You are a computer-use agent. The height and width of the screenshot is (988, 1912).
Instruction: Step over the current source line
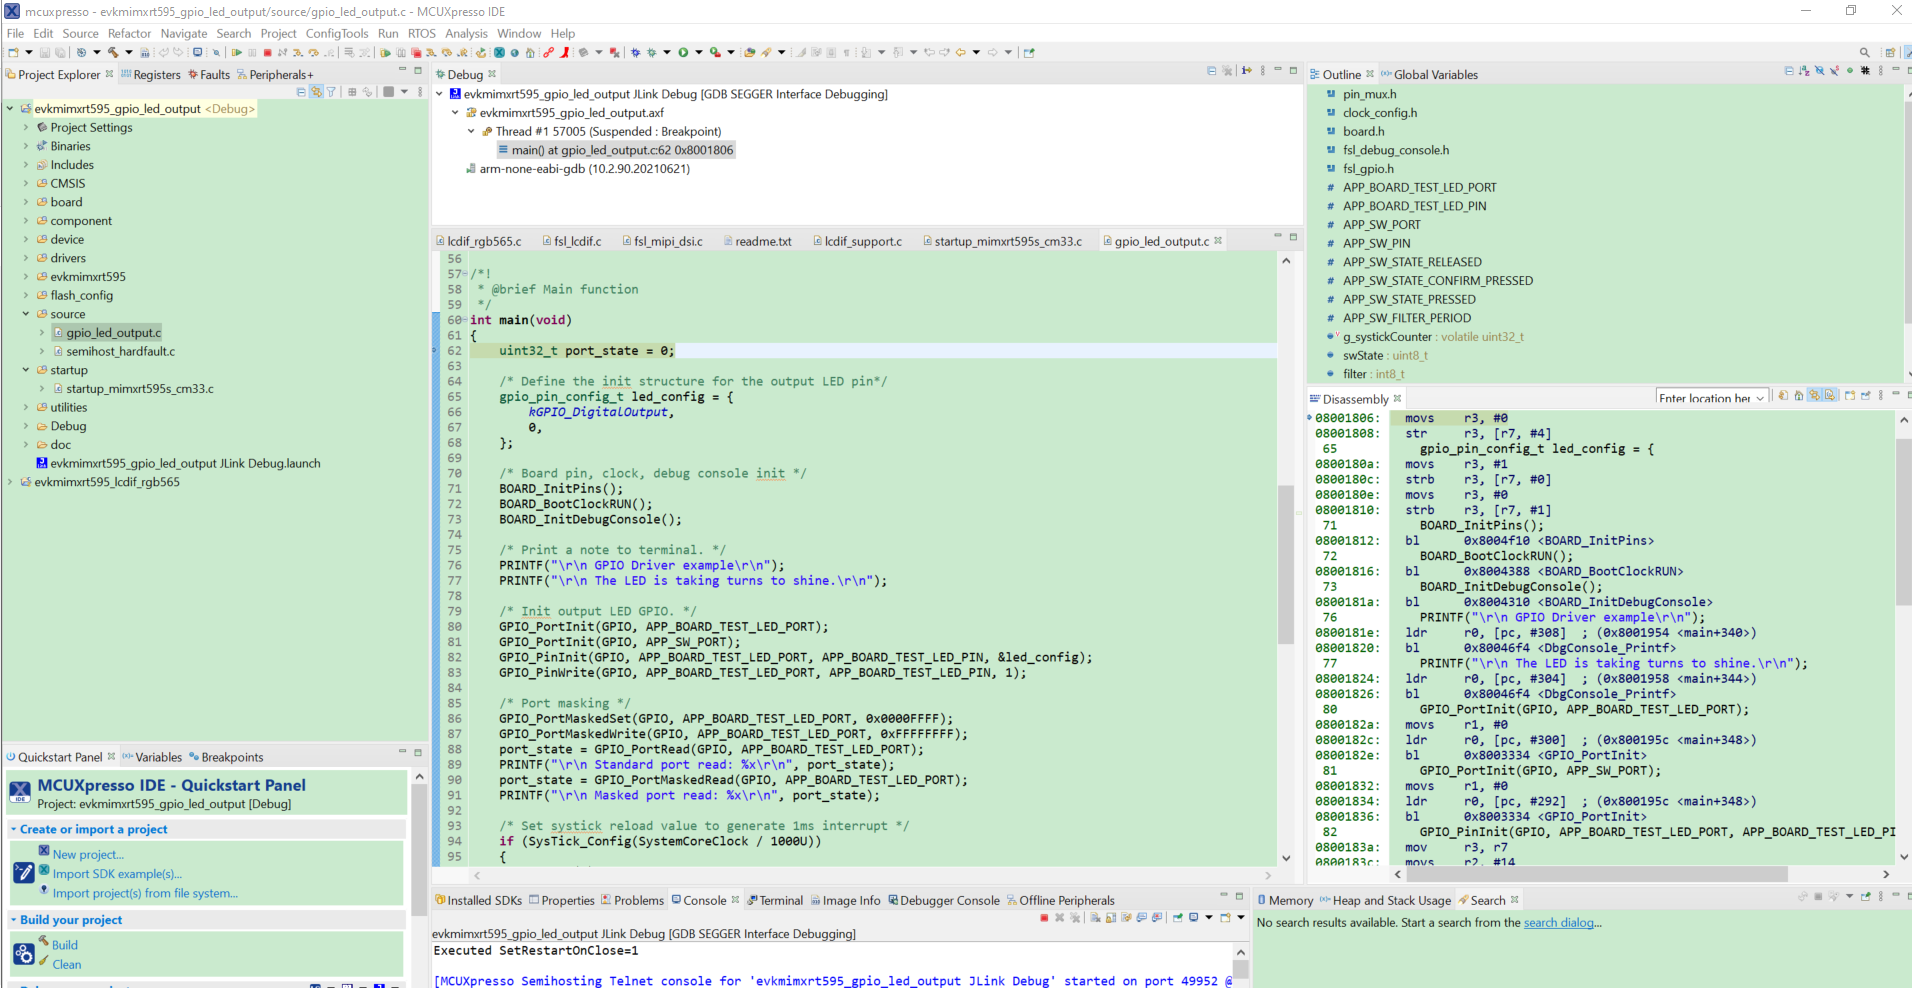click(314, 51)
